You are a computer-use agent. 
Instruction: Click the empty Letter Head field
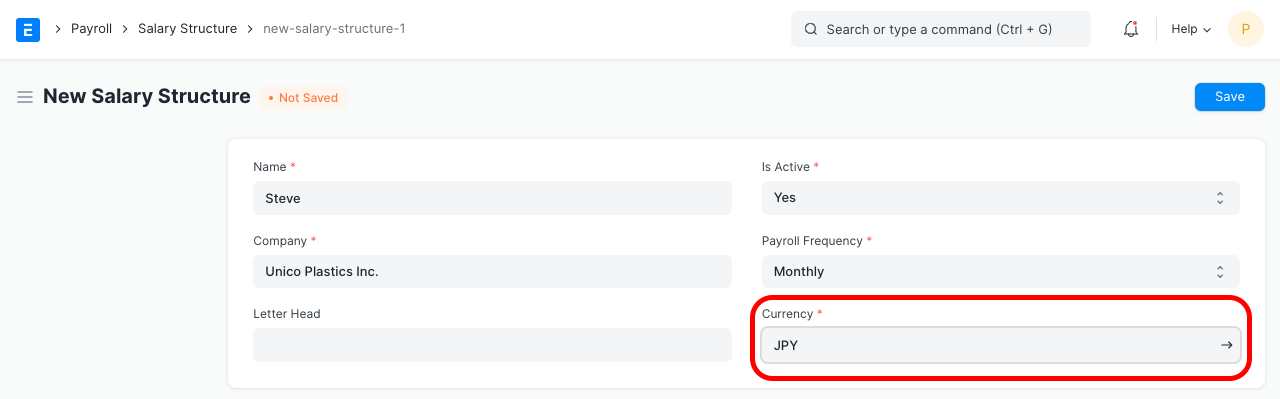[492, 345]
